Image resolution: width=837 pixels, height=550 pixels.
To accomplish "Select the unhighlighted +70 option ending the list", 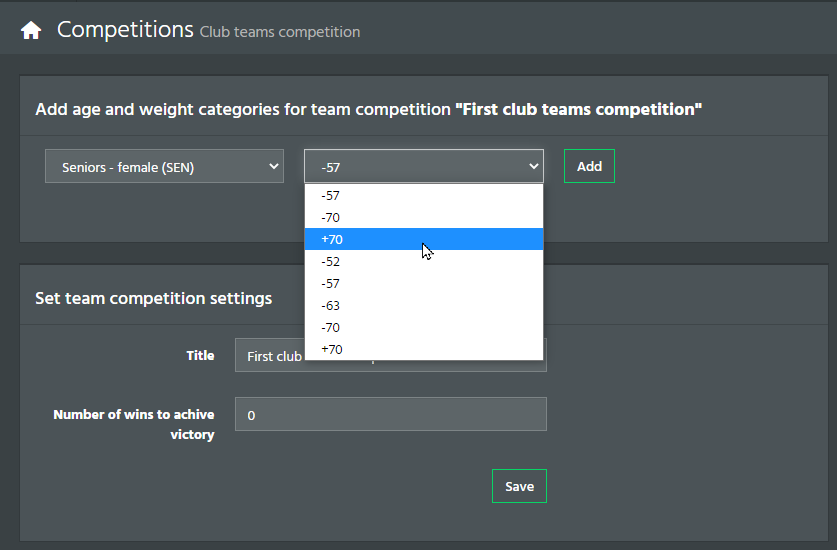I will (x=424, y=349).
